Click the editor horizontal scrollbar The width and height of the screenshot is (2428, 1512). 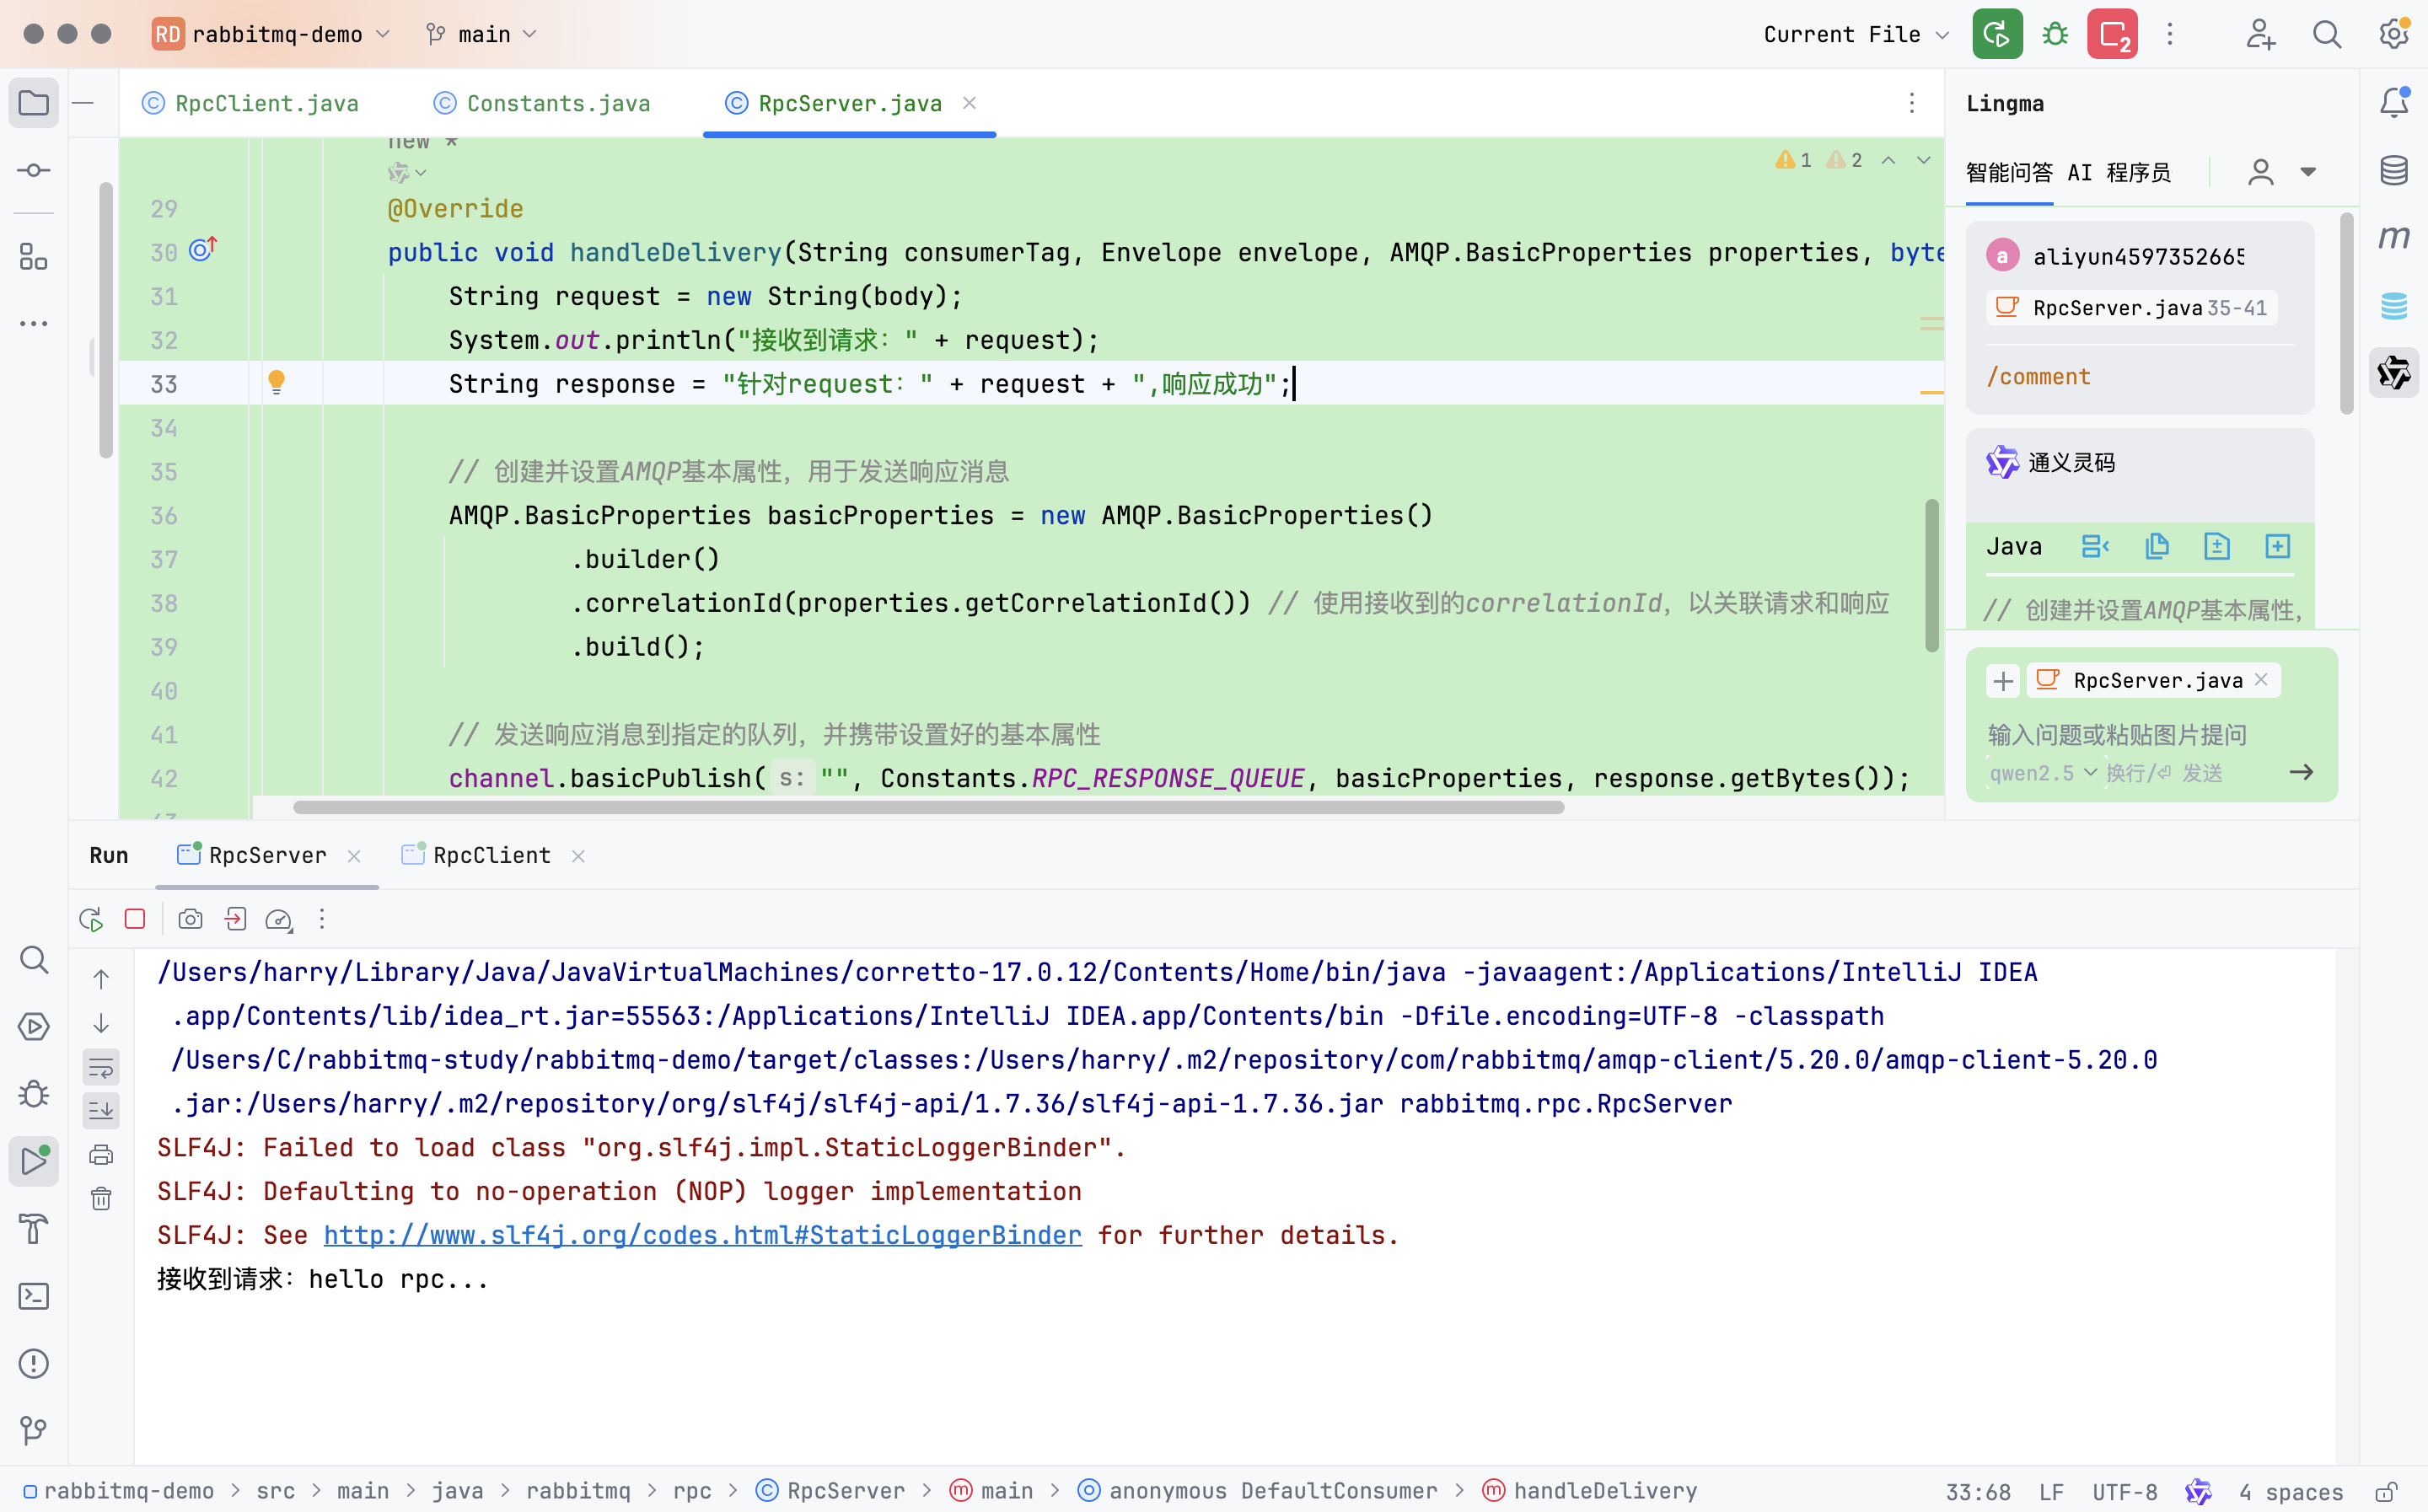tap(927, 807)
